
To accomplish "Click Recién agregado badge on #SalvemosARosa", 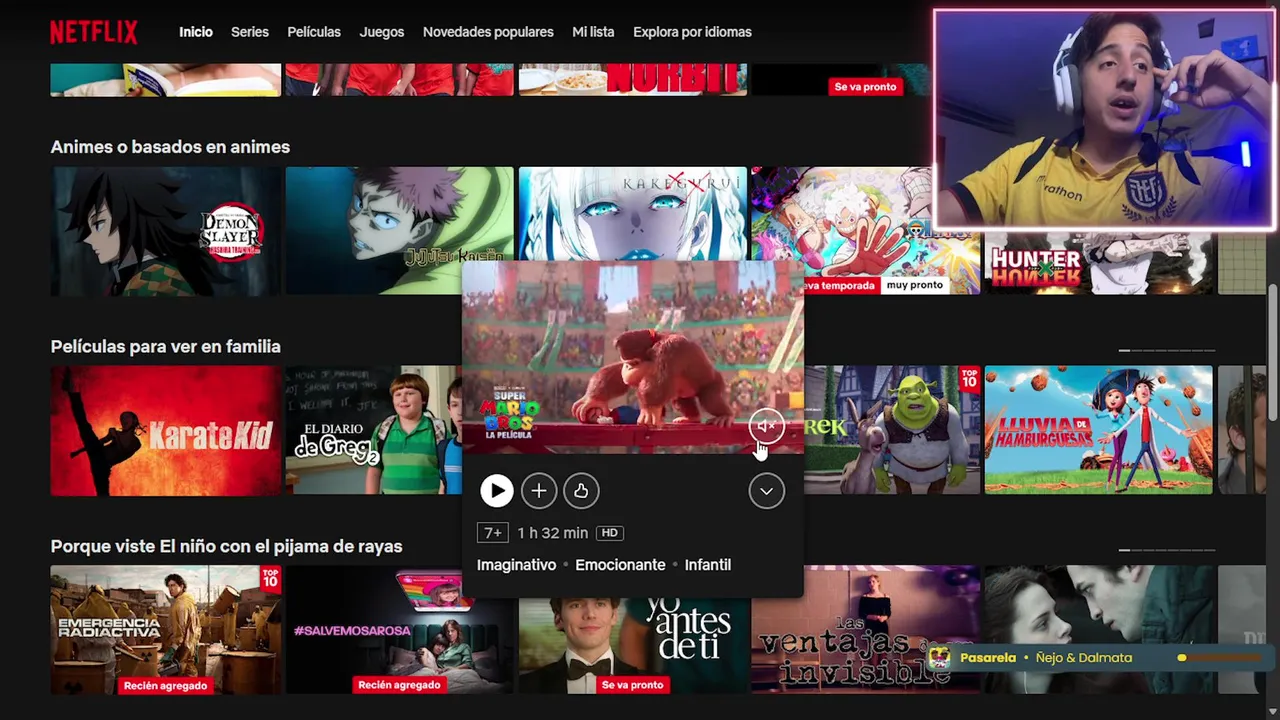I will click(399, 685).
